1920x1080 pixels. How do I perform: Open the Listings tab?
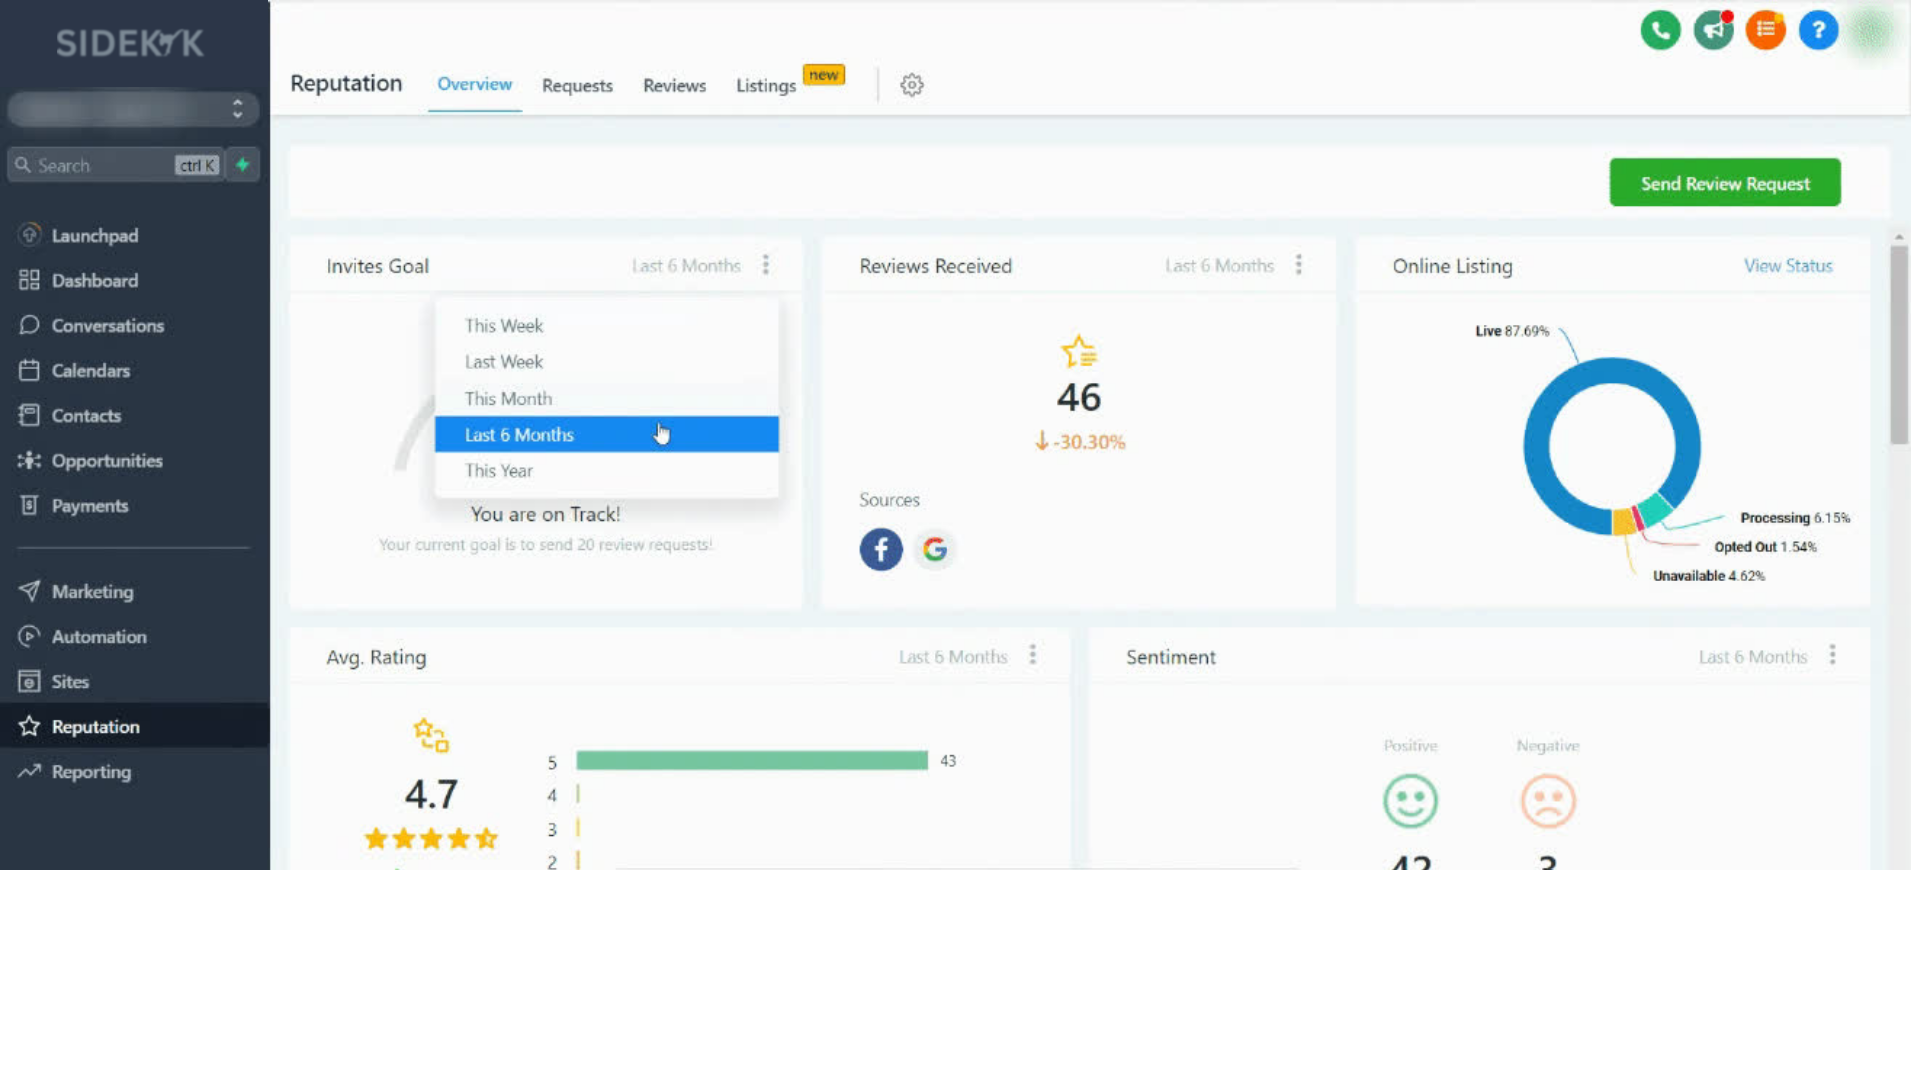pyautogui.click(x=766, y=86)
